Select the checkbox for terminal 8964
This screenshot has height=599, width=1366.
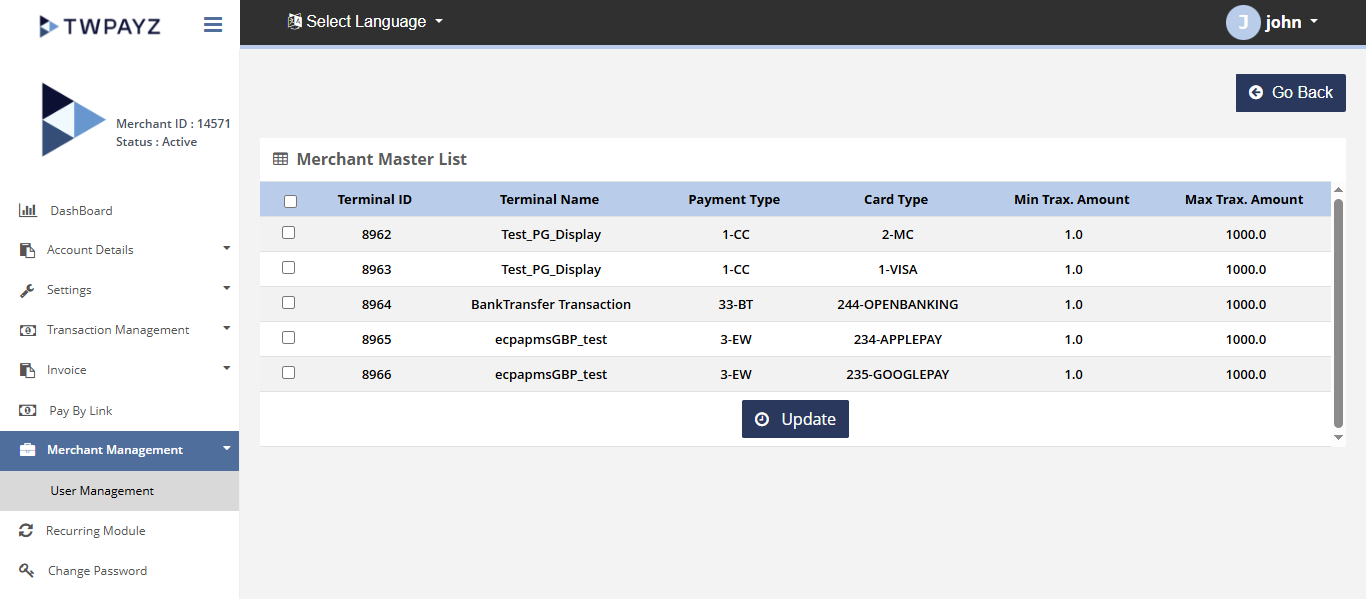click(x=289, y=302)
